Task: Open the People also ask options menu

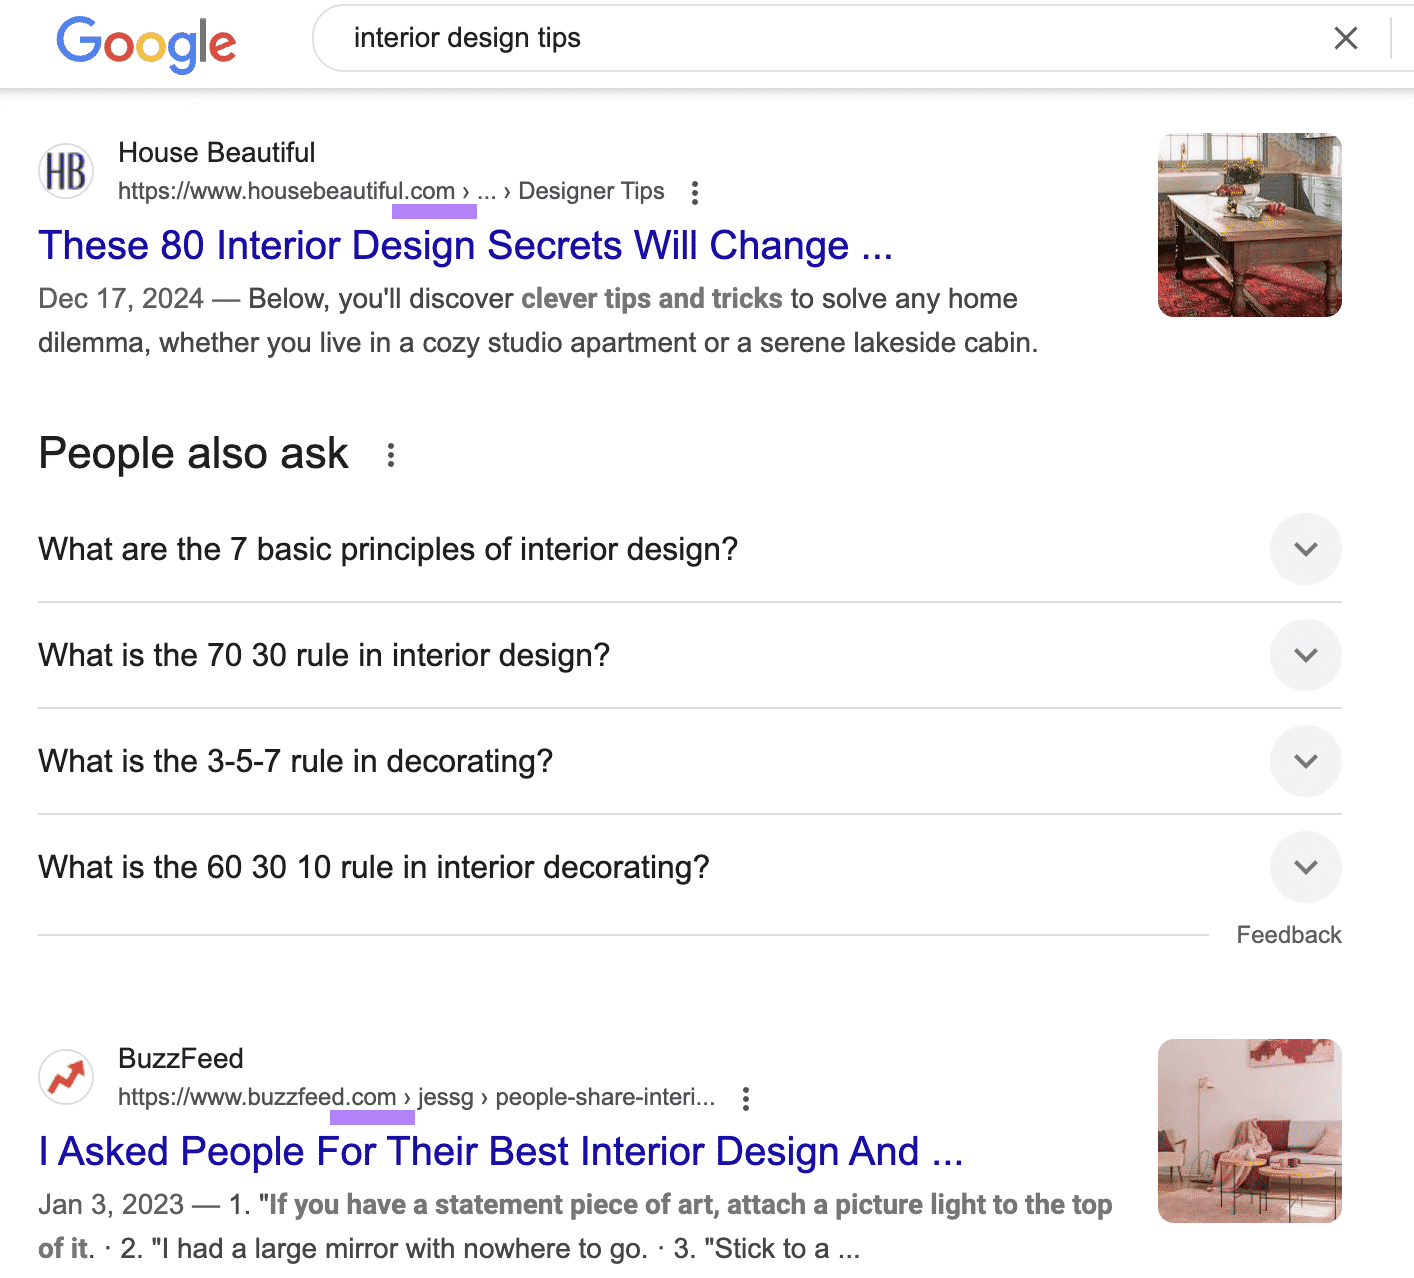Action: click(390, 455)
